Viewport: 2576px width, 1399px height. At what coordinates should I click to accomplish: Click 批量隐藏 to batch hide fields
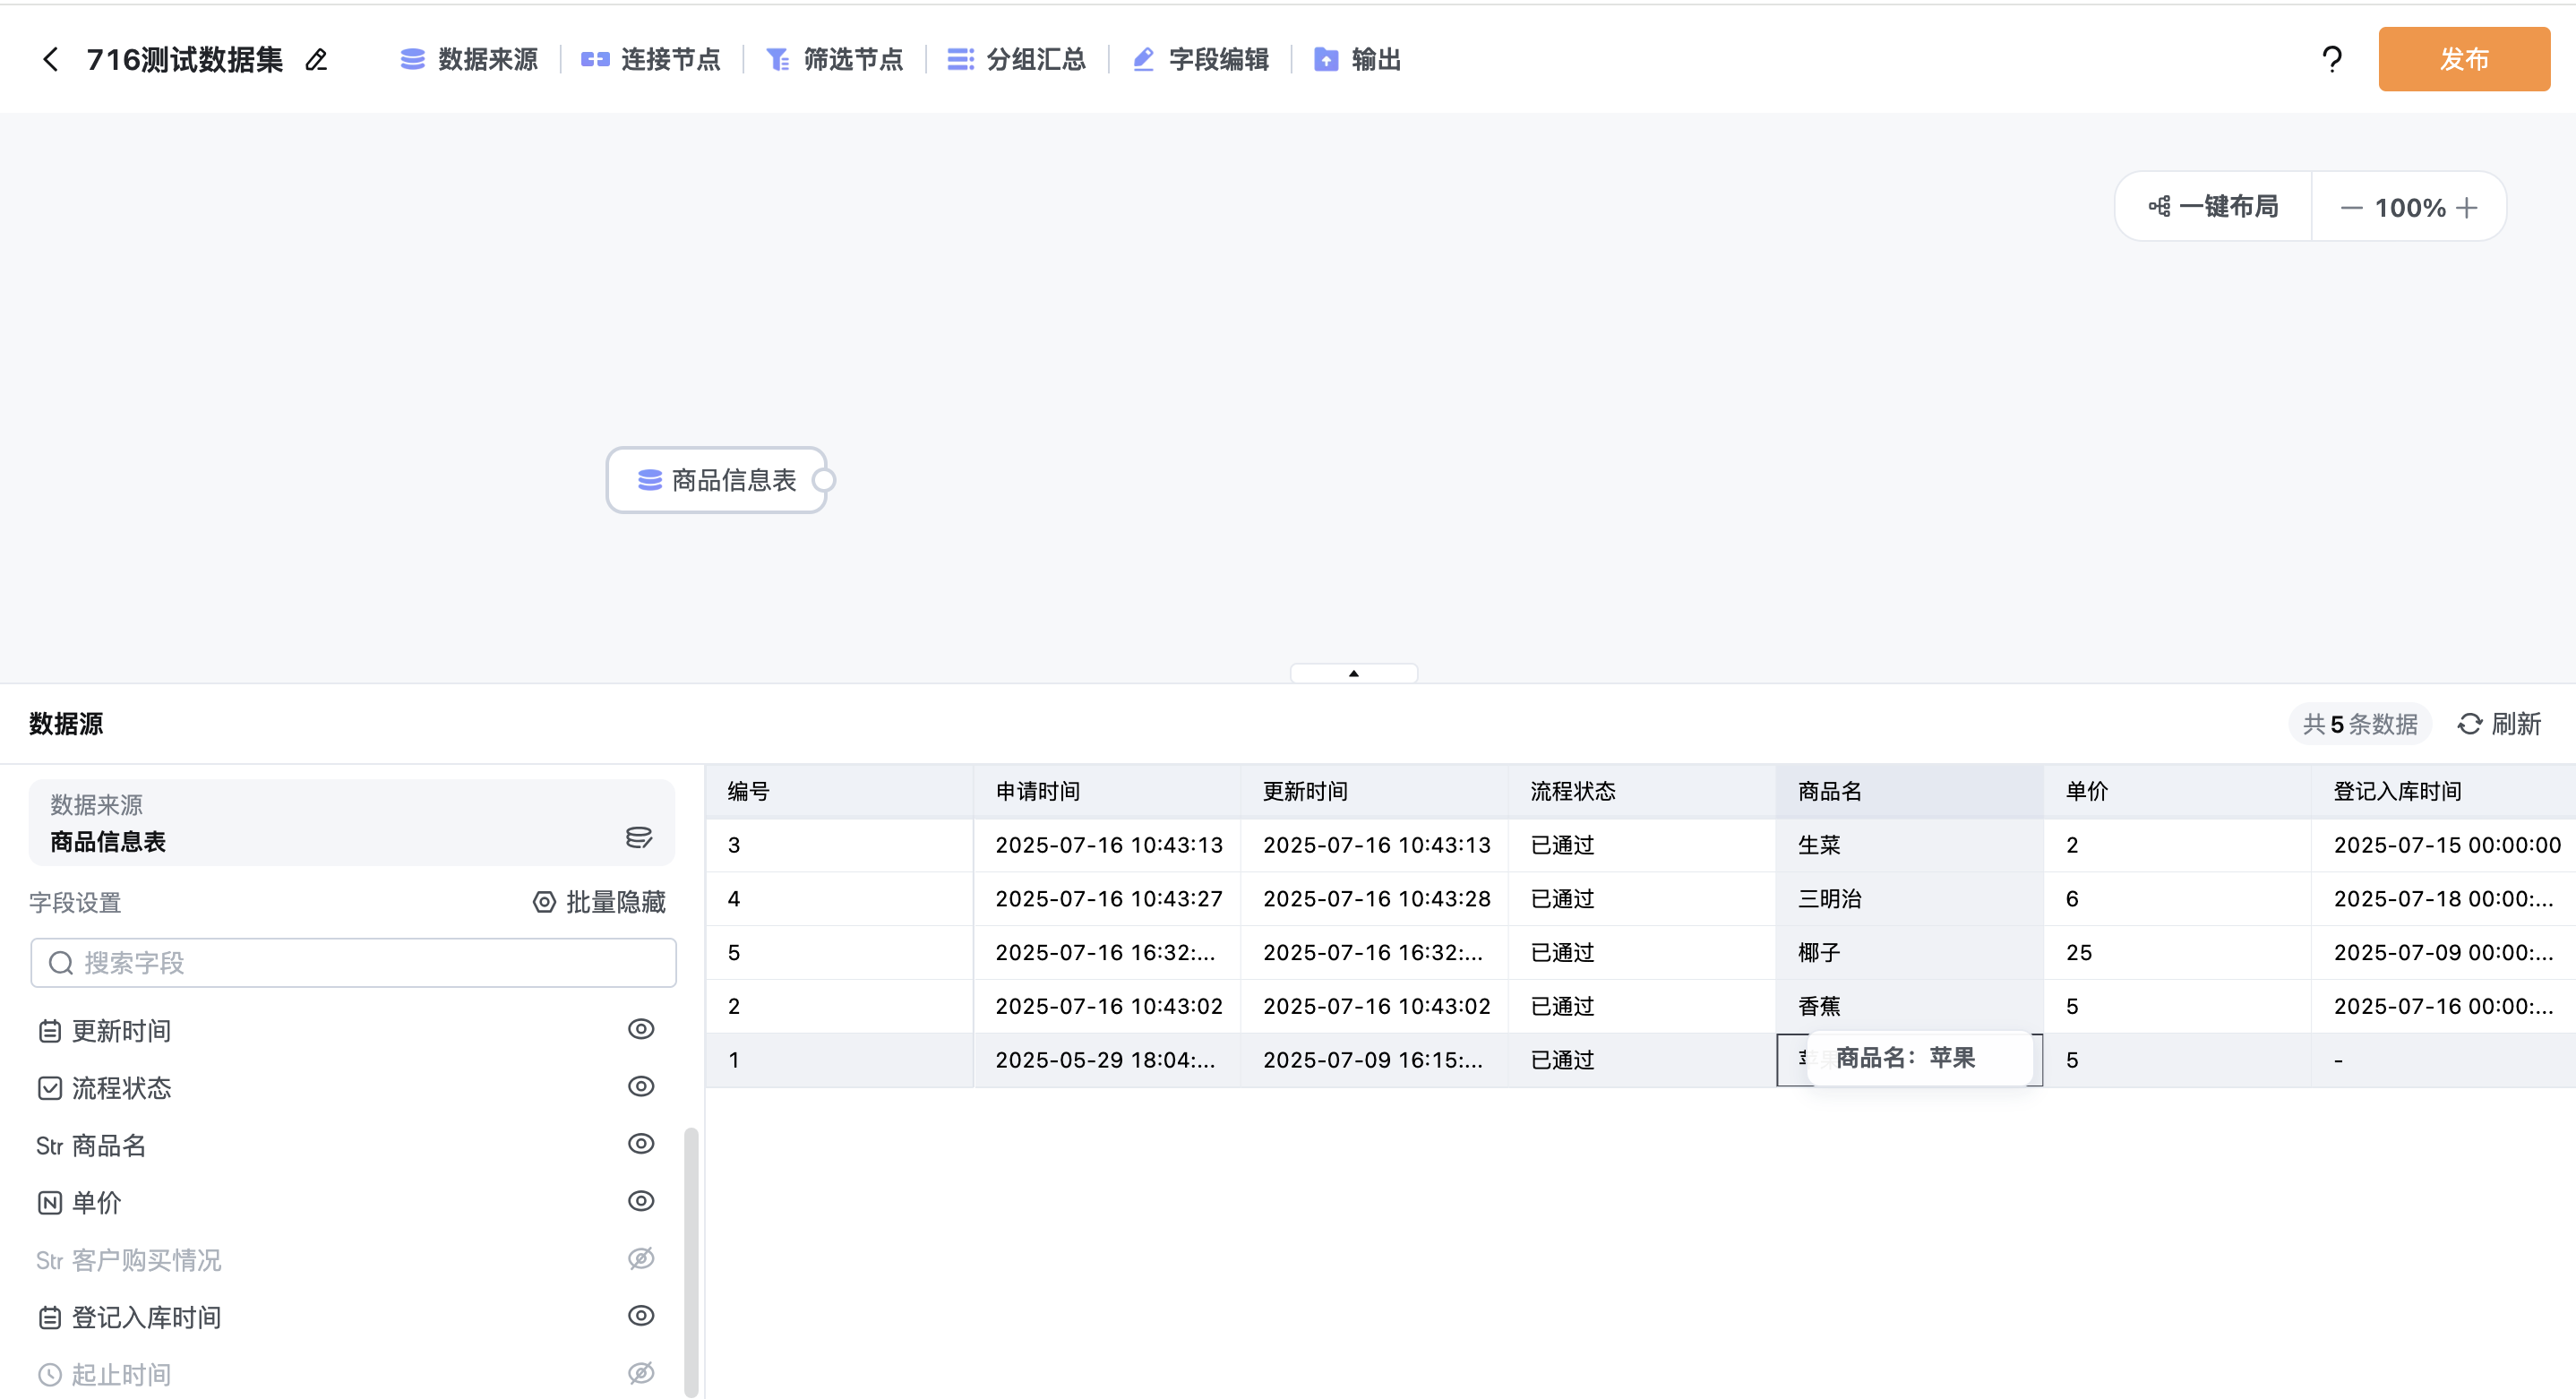click(599, 902)
